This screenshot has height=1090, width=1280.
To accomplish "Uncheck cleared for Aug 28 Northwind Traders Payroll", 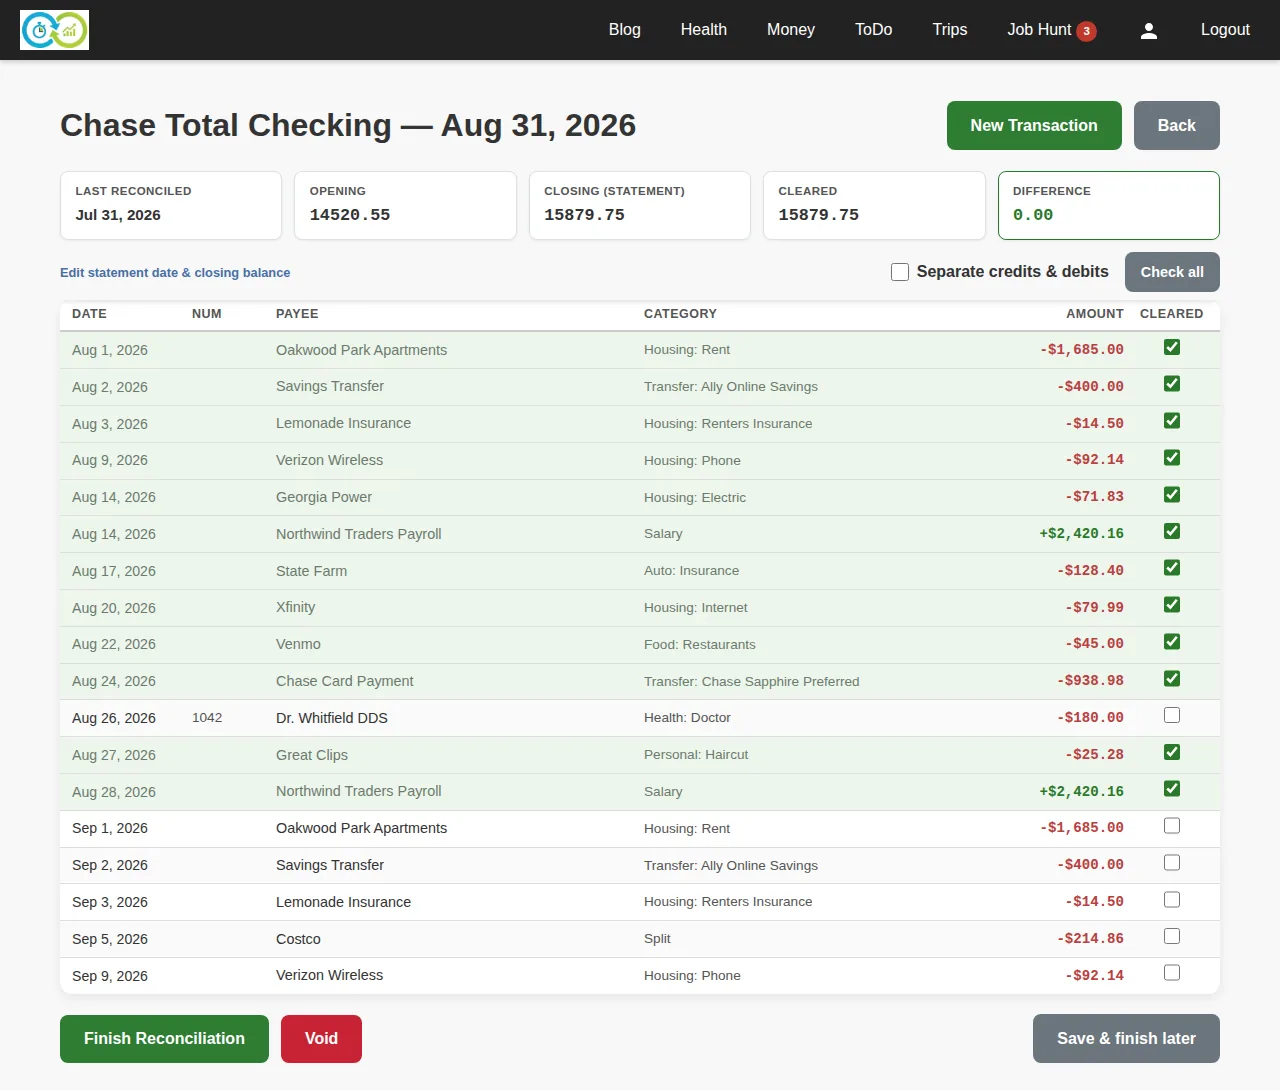I will click(1172, 789).
